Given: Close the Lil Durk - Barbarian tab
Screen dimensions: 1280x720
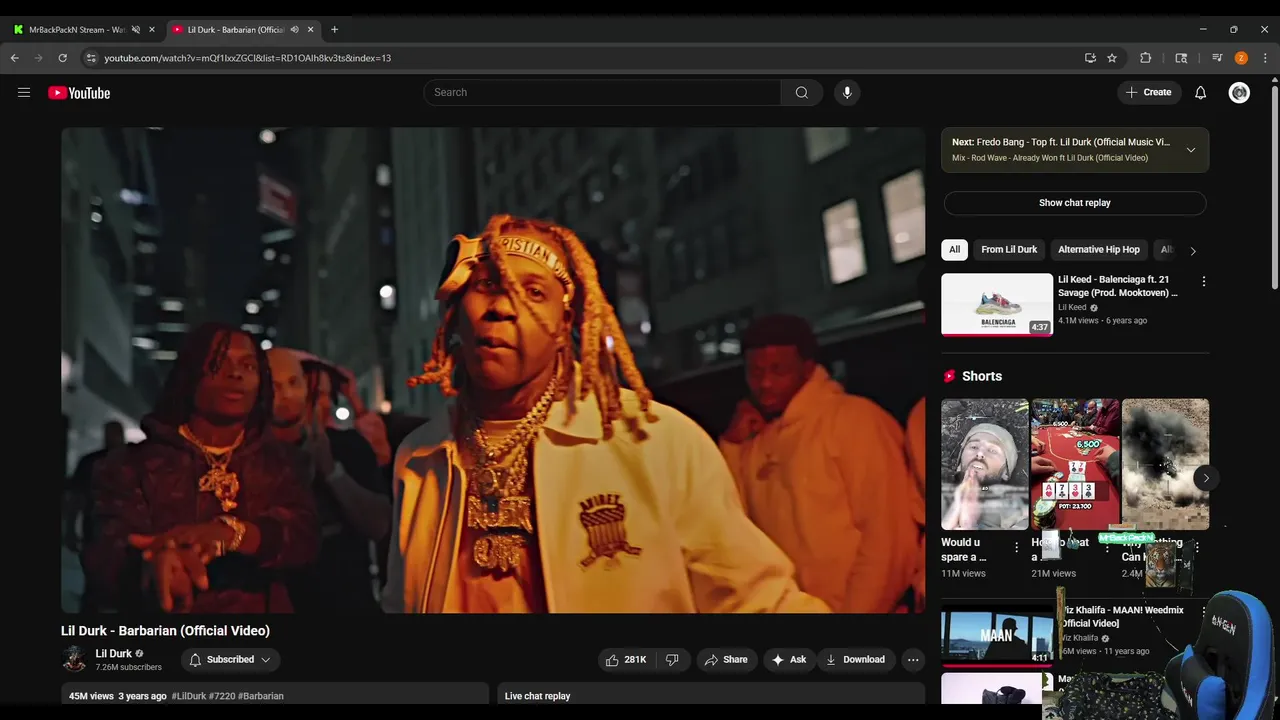Looking at the screenshot, I should pyautogui.click(x=311, y=29).
